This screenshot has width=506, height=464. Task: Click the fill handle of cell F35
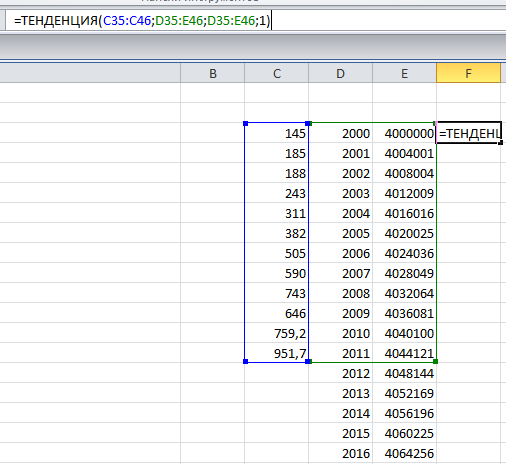(501, 143)
